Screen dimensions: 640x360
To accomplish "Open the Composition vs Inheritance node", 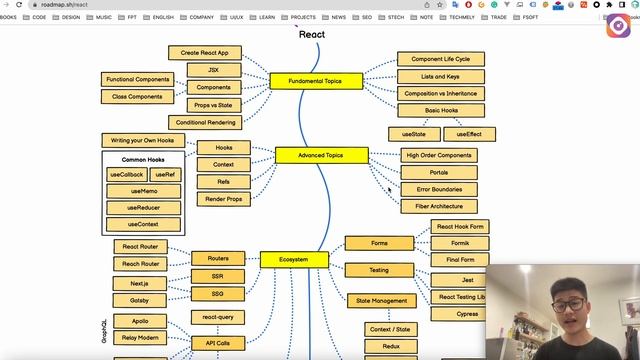I will click(441, 93).
